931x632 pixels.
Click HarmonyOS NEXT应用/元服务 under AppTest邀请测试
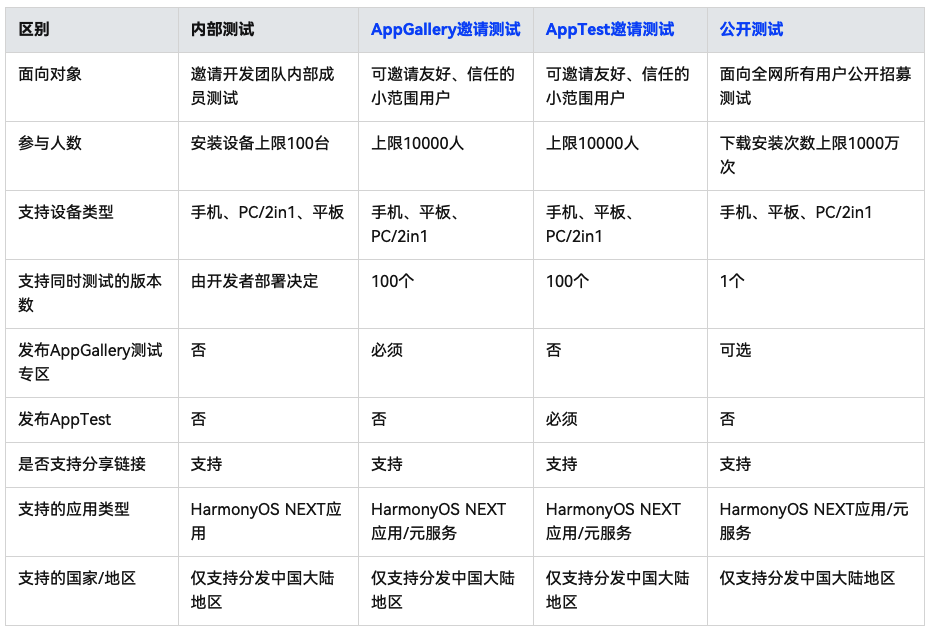point(613,521)
